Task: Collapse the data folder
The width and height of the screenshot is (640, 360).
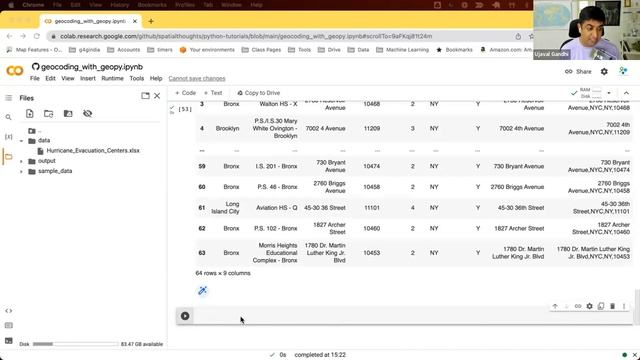Action: point(21,141)
